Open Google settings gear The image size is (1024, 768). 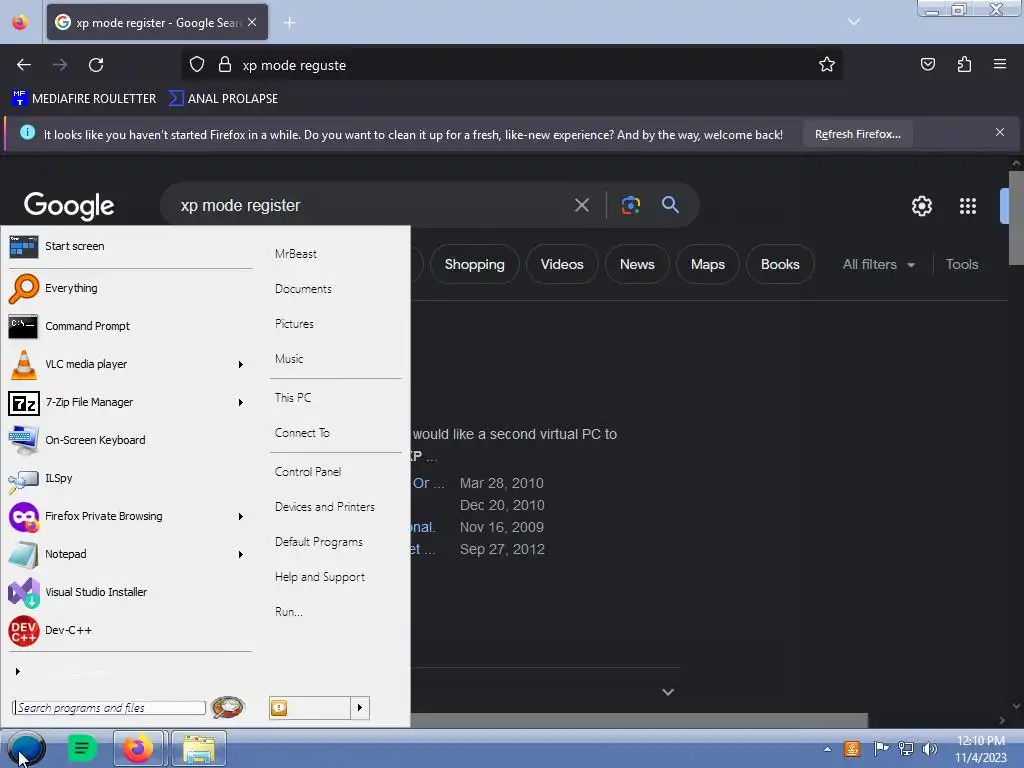pos(921,206)
